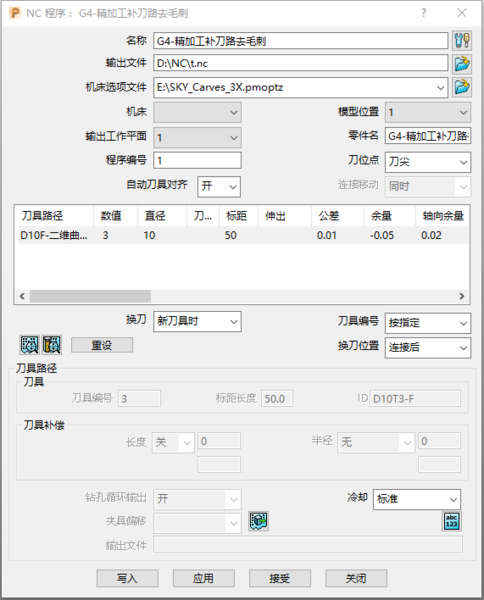Open the 冷却 dropdown showing 标准
484x600 pixels.
[417, 499]
